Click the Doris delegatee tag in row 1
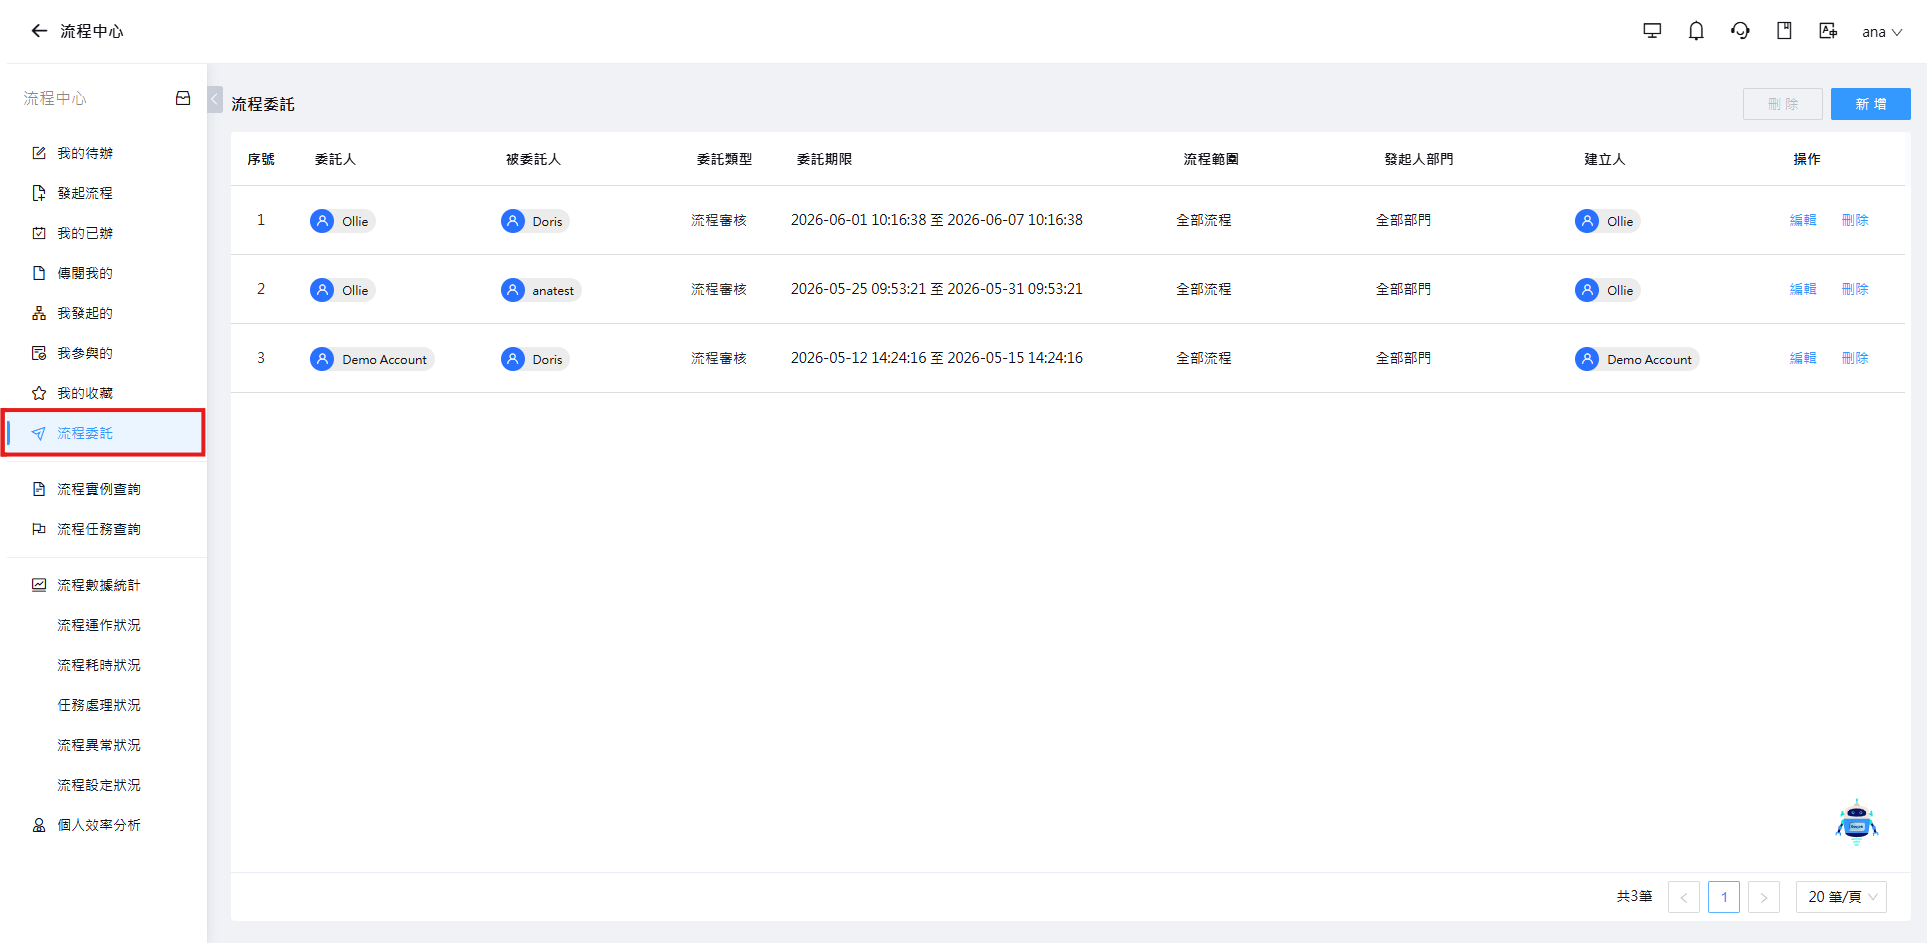Viewport: 1927px width, 943px height. click(x=535, y=221)
